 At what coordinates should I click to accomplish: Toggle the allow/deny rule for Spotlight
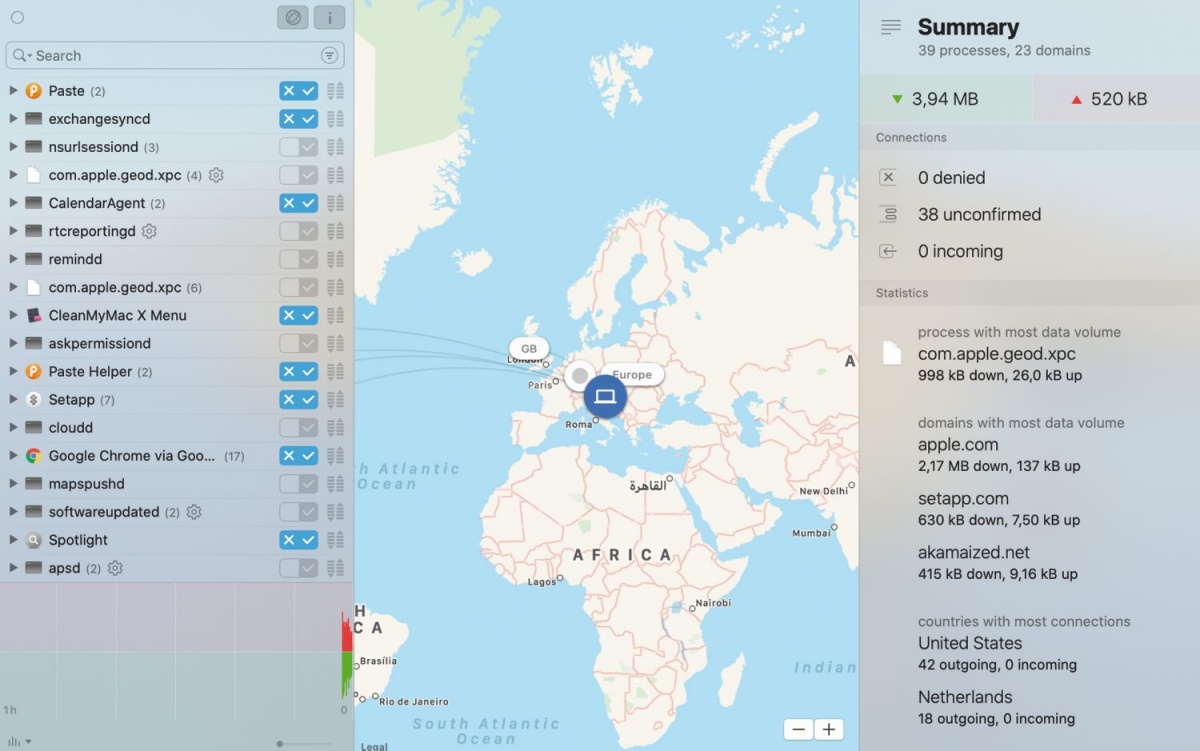299,540
